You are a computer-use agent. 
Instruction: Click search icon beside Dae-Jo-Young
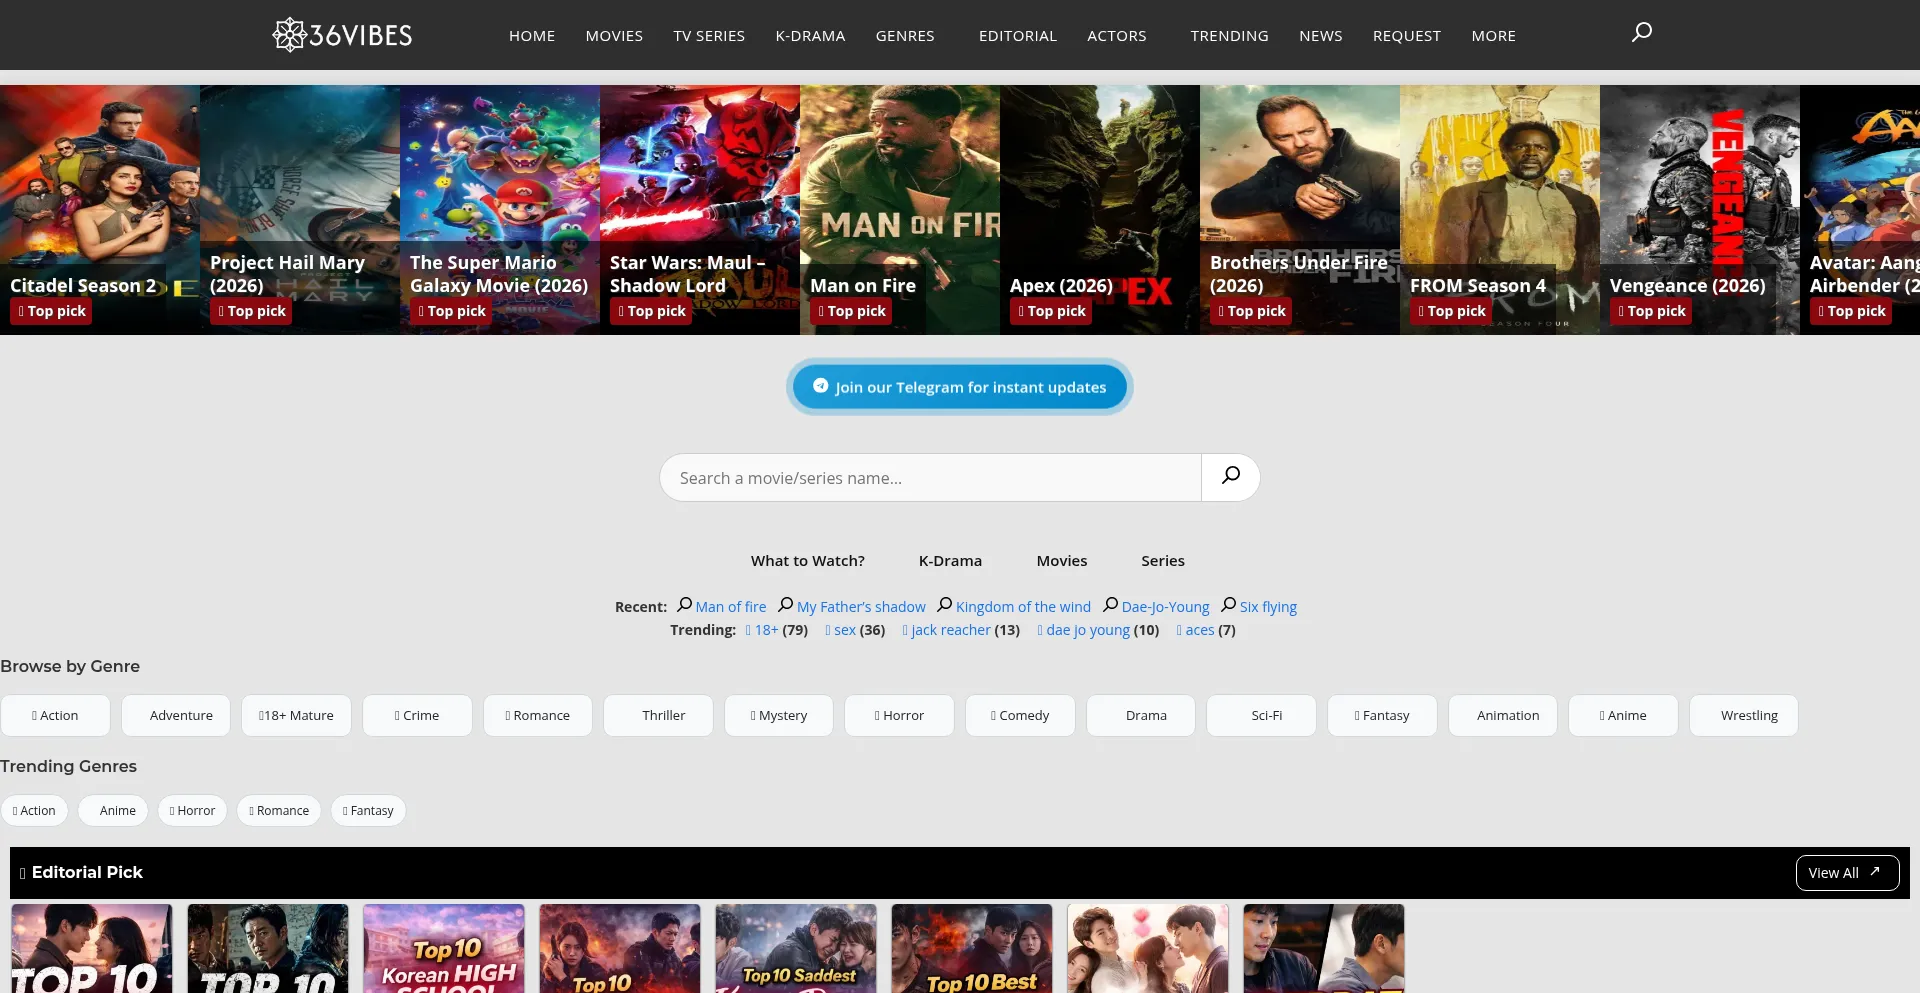[x=1111, y=605]
